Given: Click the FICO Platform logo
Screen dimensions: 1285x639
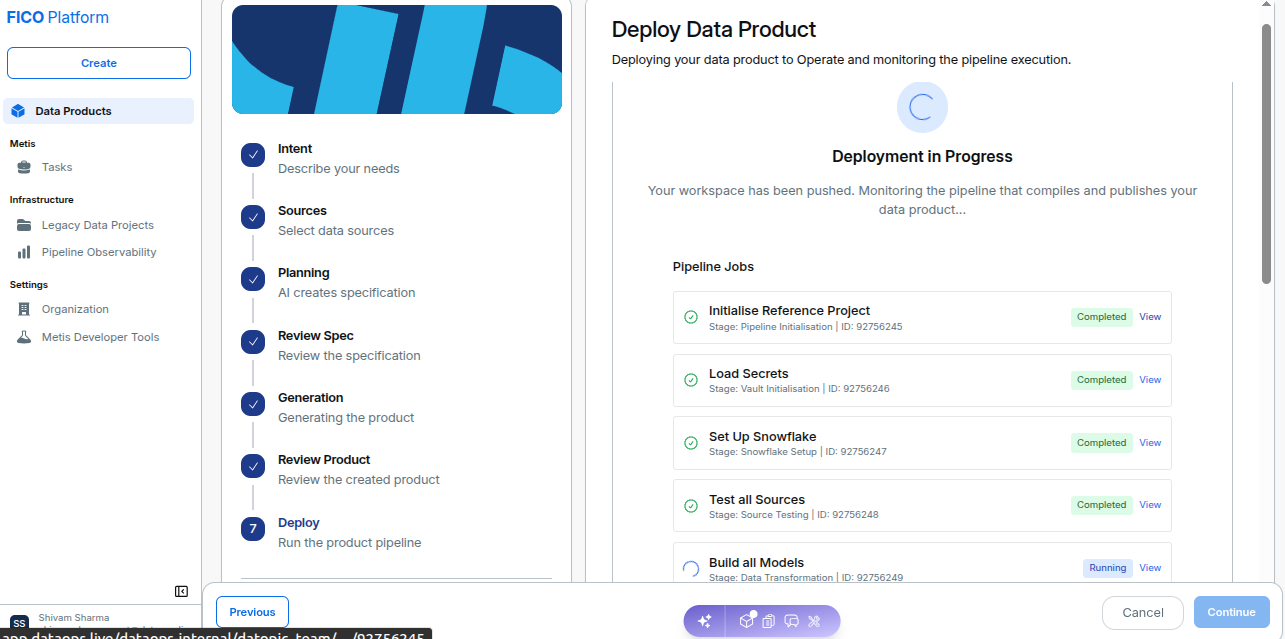Looking at the screenshot, I should tap(58, 17).
